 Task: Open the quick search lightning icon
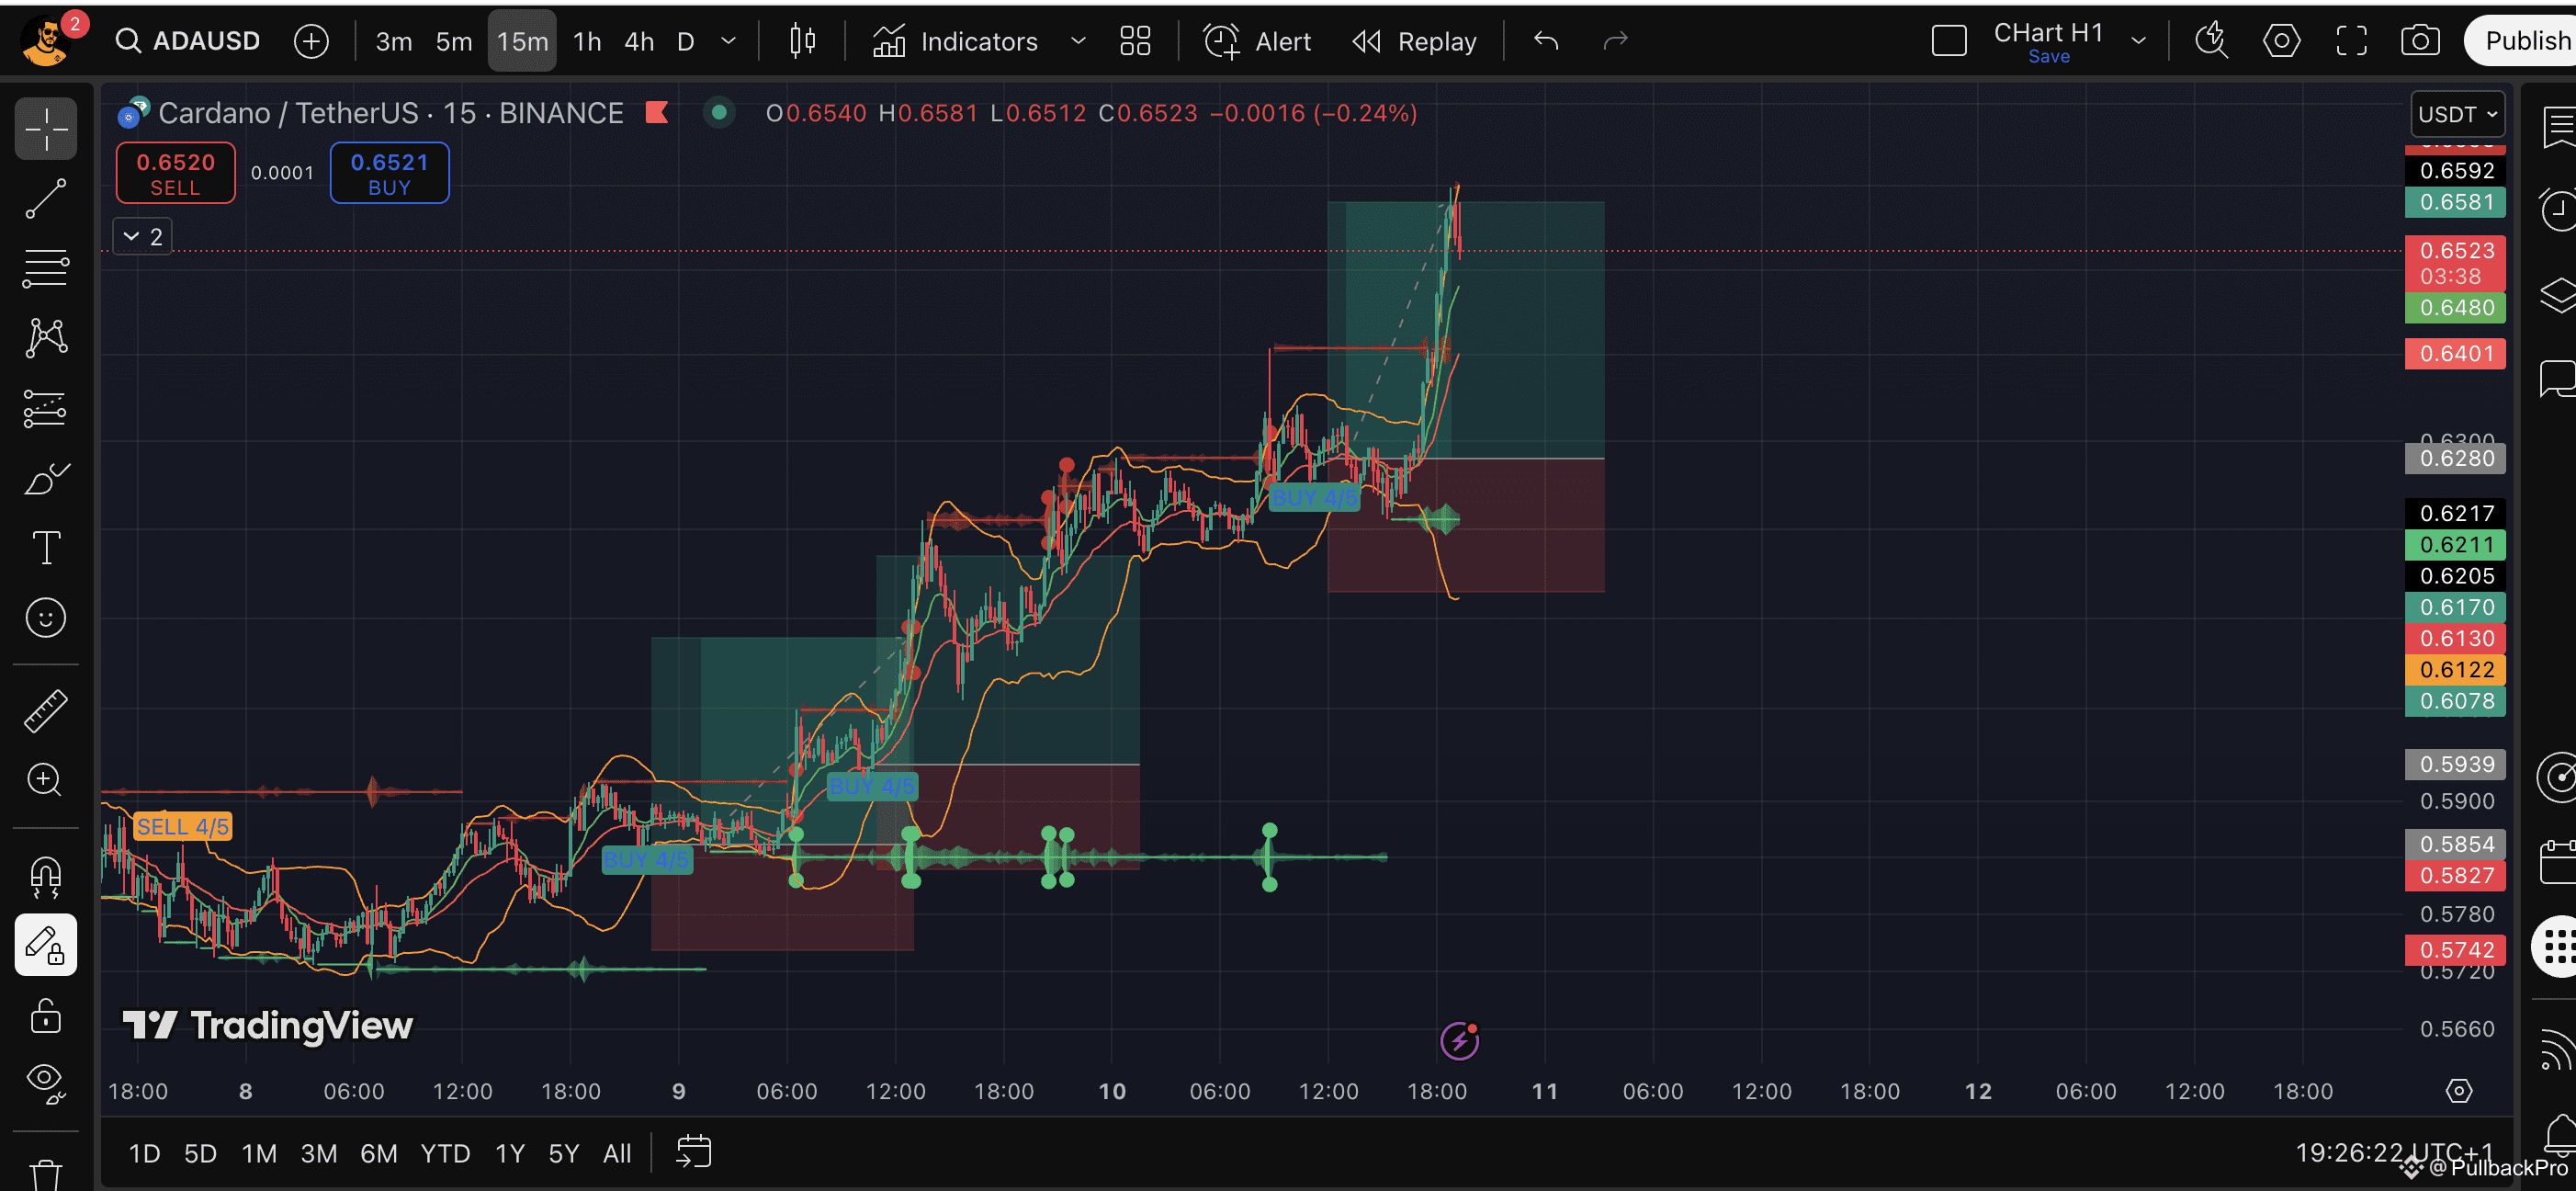pos(2211,41)
